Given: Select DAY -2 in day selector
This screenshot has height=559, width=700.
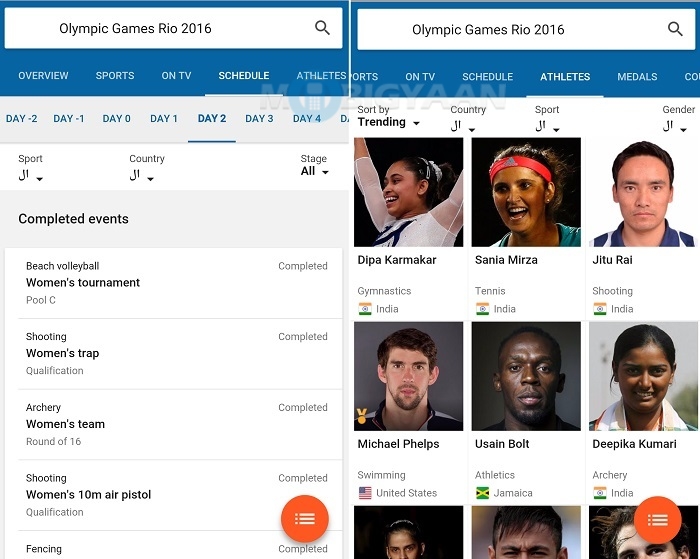Looking at the screenshot, I should coord(21,119).
